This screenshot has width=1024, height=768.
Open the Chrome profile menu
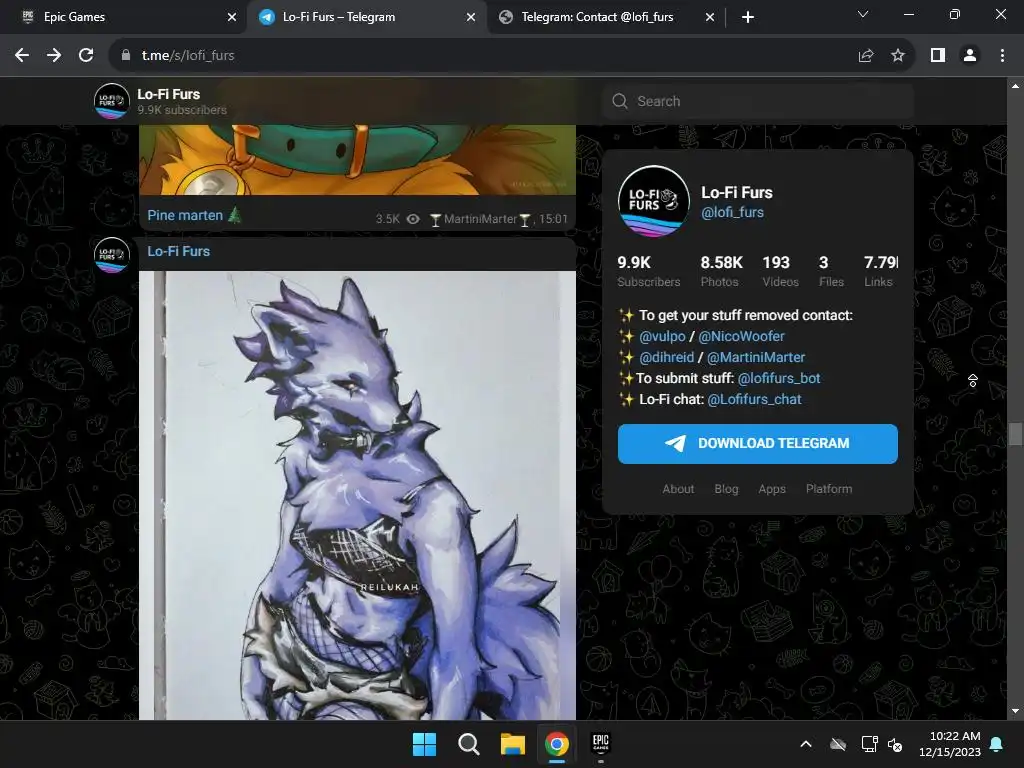point(970,56)
